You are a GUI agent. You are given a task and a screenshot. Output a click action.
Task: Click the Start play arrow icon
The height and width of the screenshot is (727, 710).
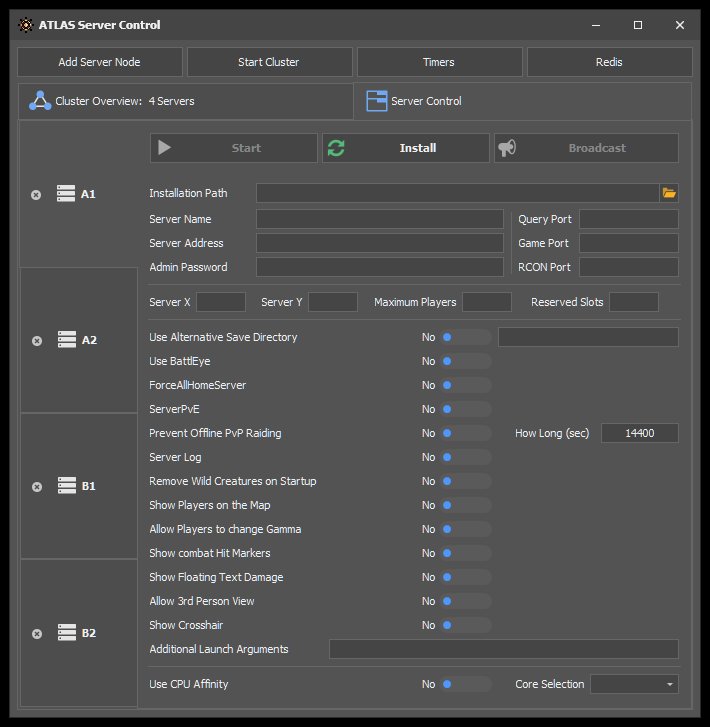click(x=164, y=148)
